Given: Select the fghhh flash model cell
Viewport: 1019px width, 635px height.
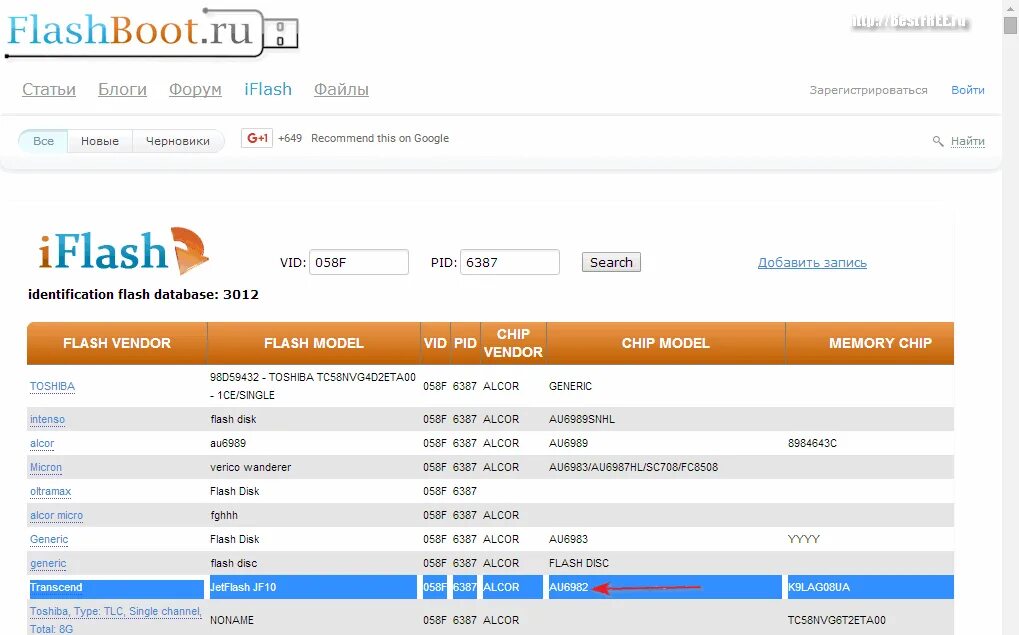Looking at the screenshot, I should pyautogui.click(x=224, y=515).
